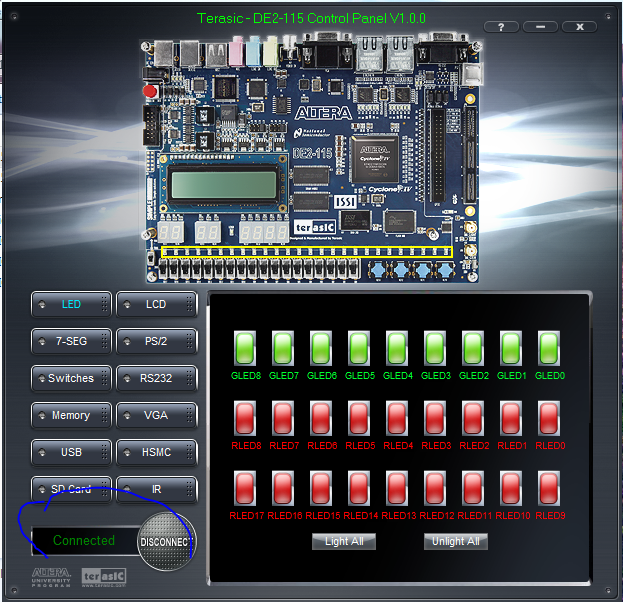The image size is (623, 602).
Task: Open the RS232 tab
Action: [x=157, y=378]
